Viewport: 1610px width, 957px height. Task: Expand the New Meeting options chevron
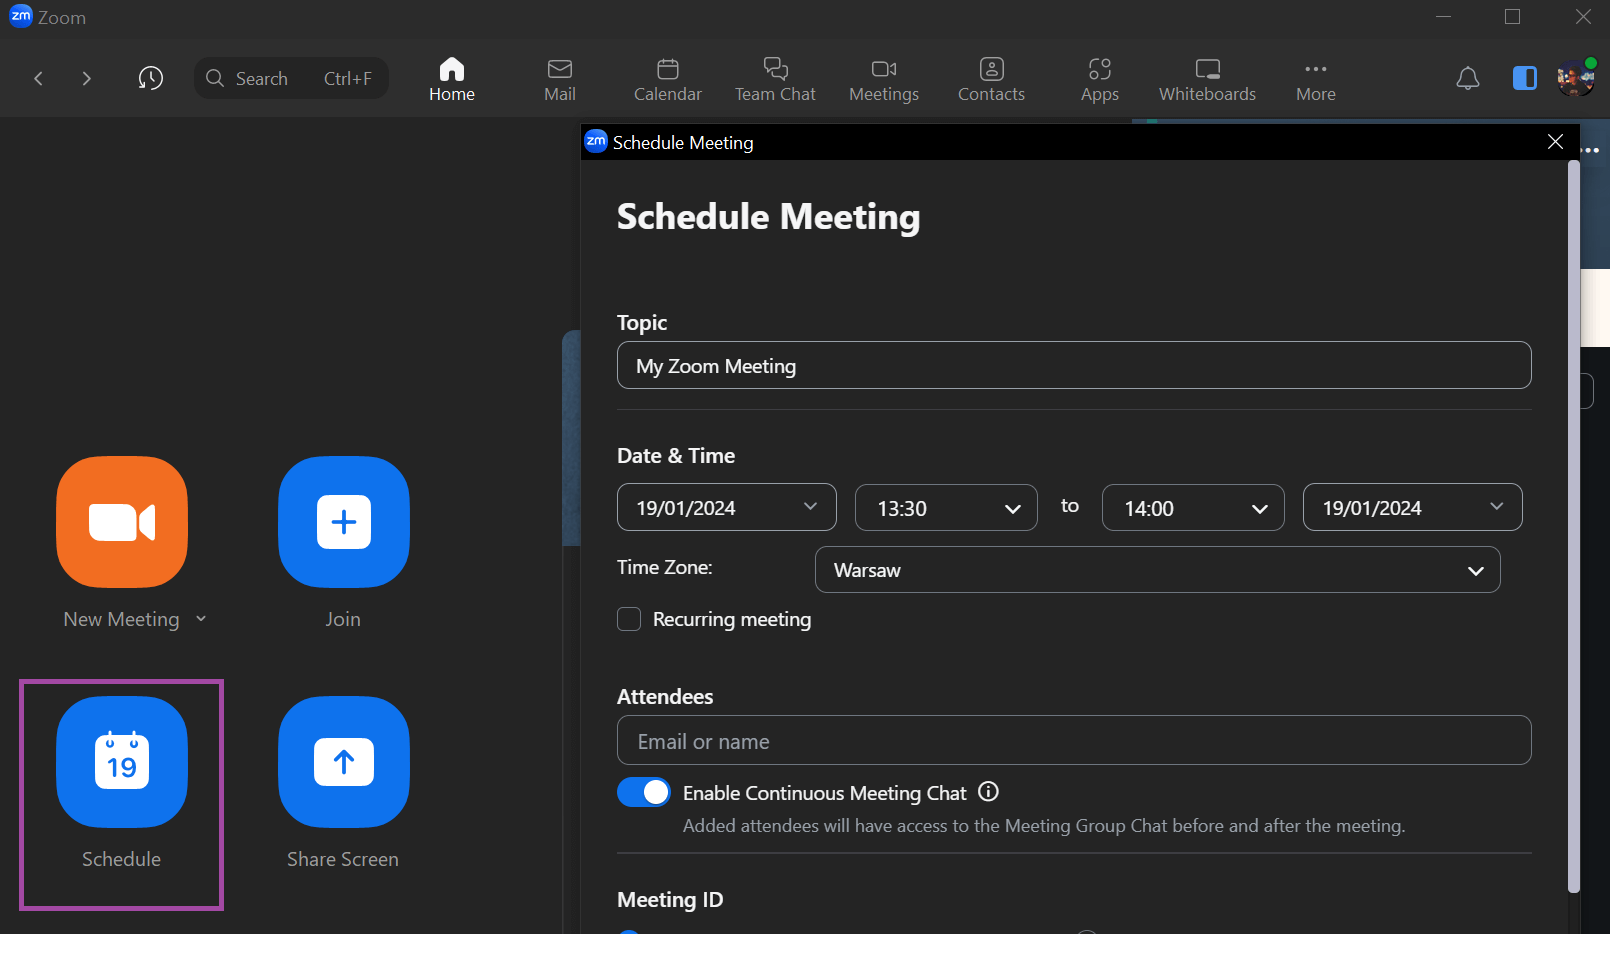coord(201,619)
